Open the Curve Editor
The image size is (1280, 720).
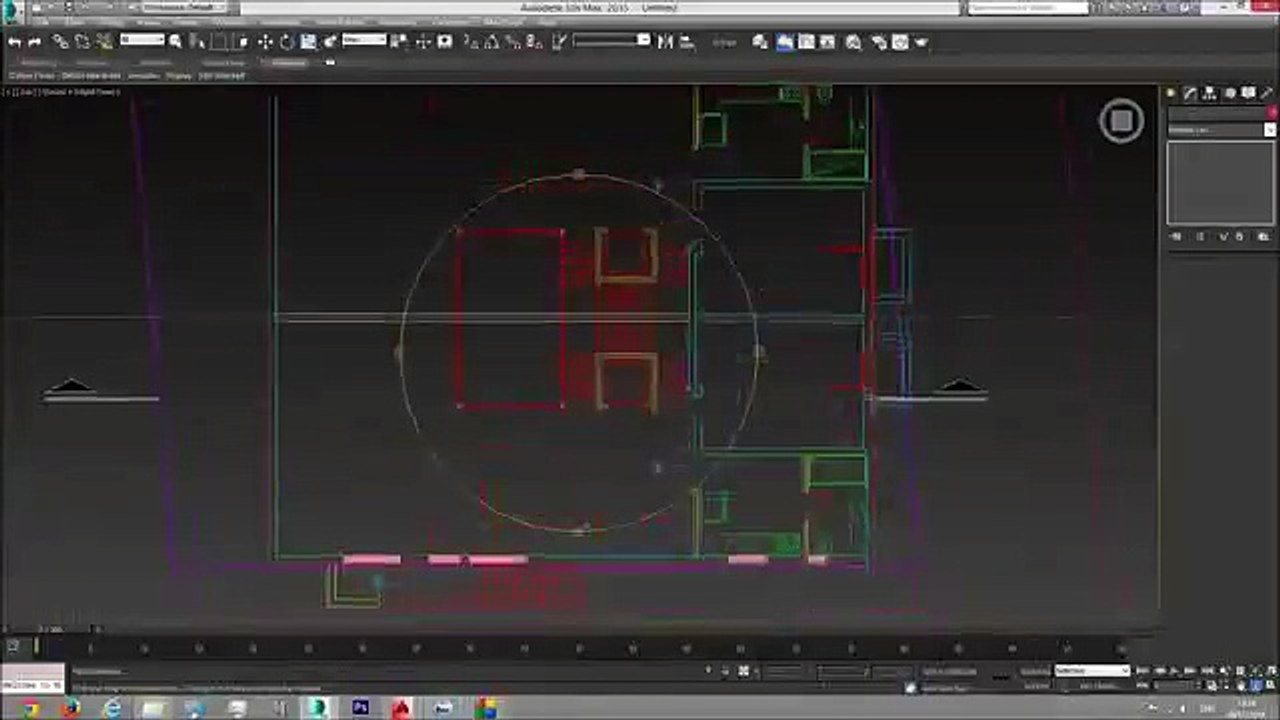(806, 42)
